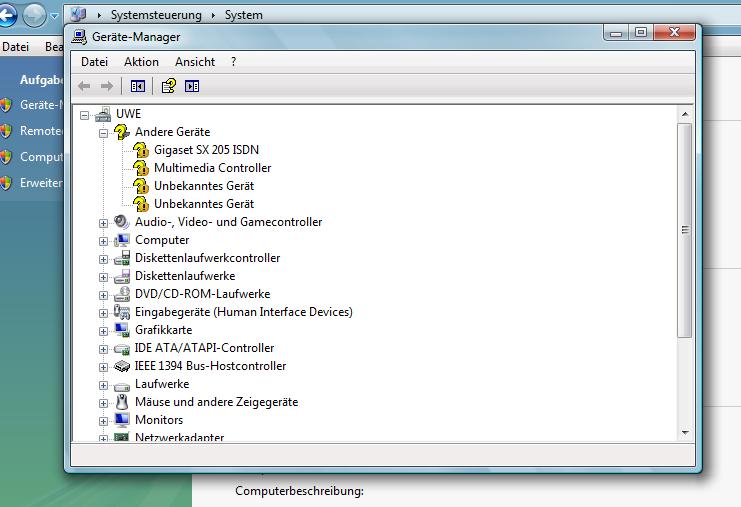
Task: Click the Laufwerke disk drive icon
Action: (x=122, y=386)
